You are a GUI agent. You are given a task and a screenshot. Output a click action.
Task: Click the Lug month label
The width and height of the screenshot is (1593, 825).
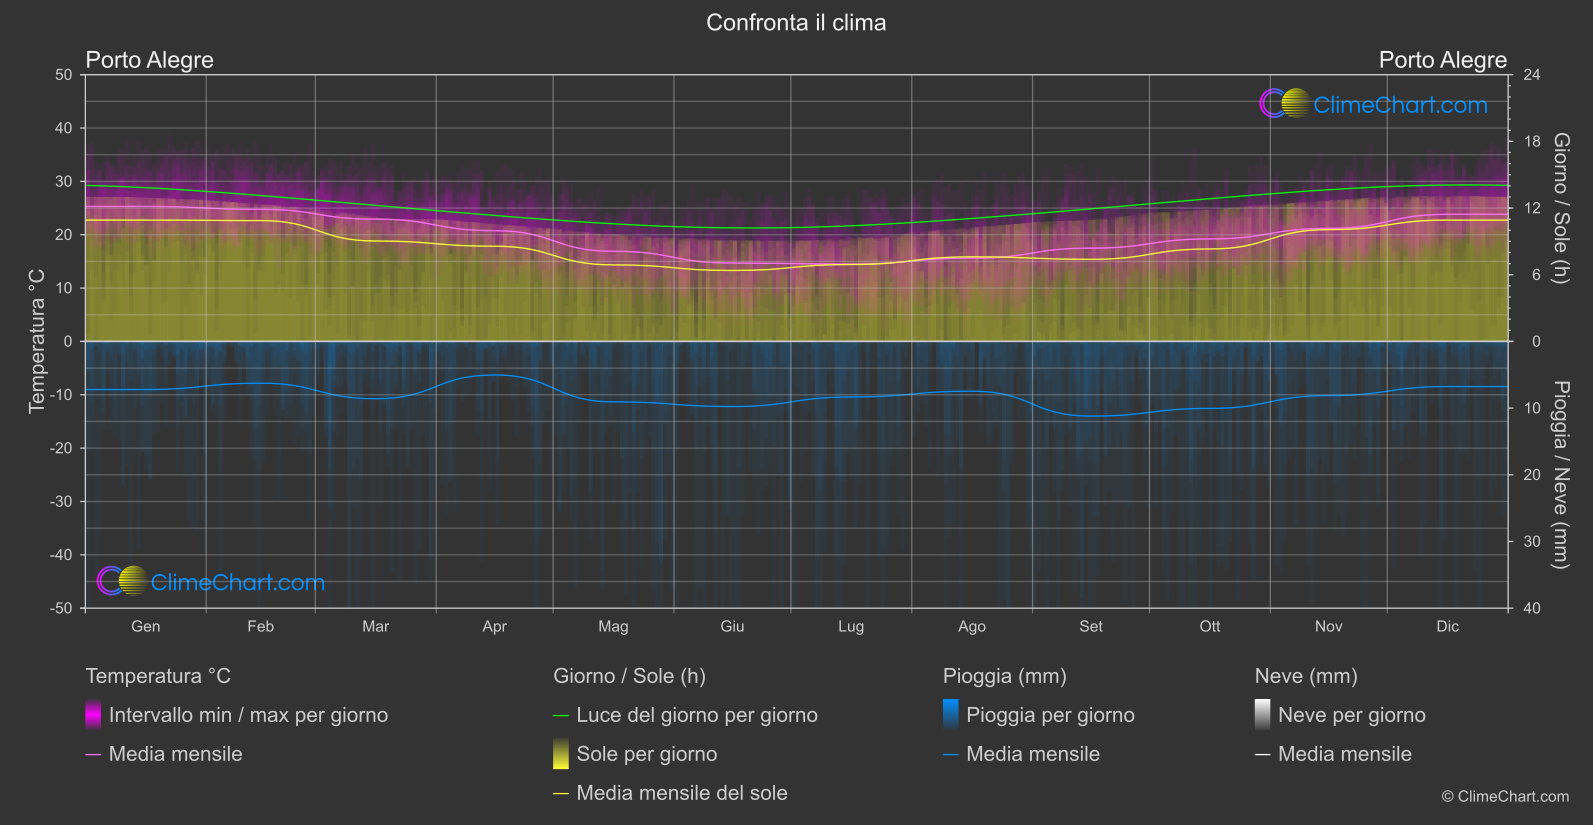click(851, 626)
